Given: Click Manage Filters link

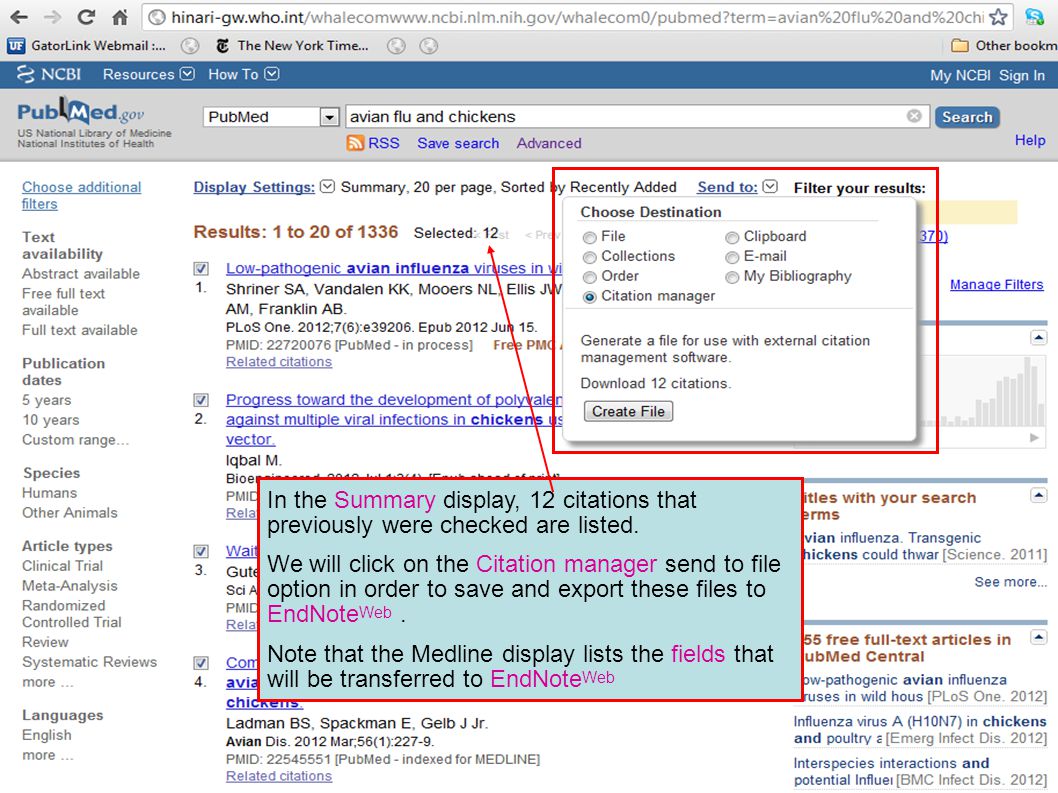Looking at the screenshot, I should (997, 285).
